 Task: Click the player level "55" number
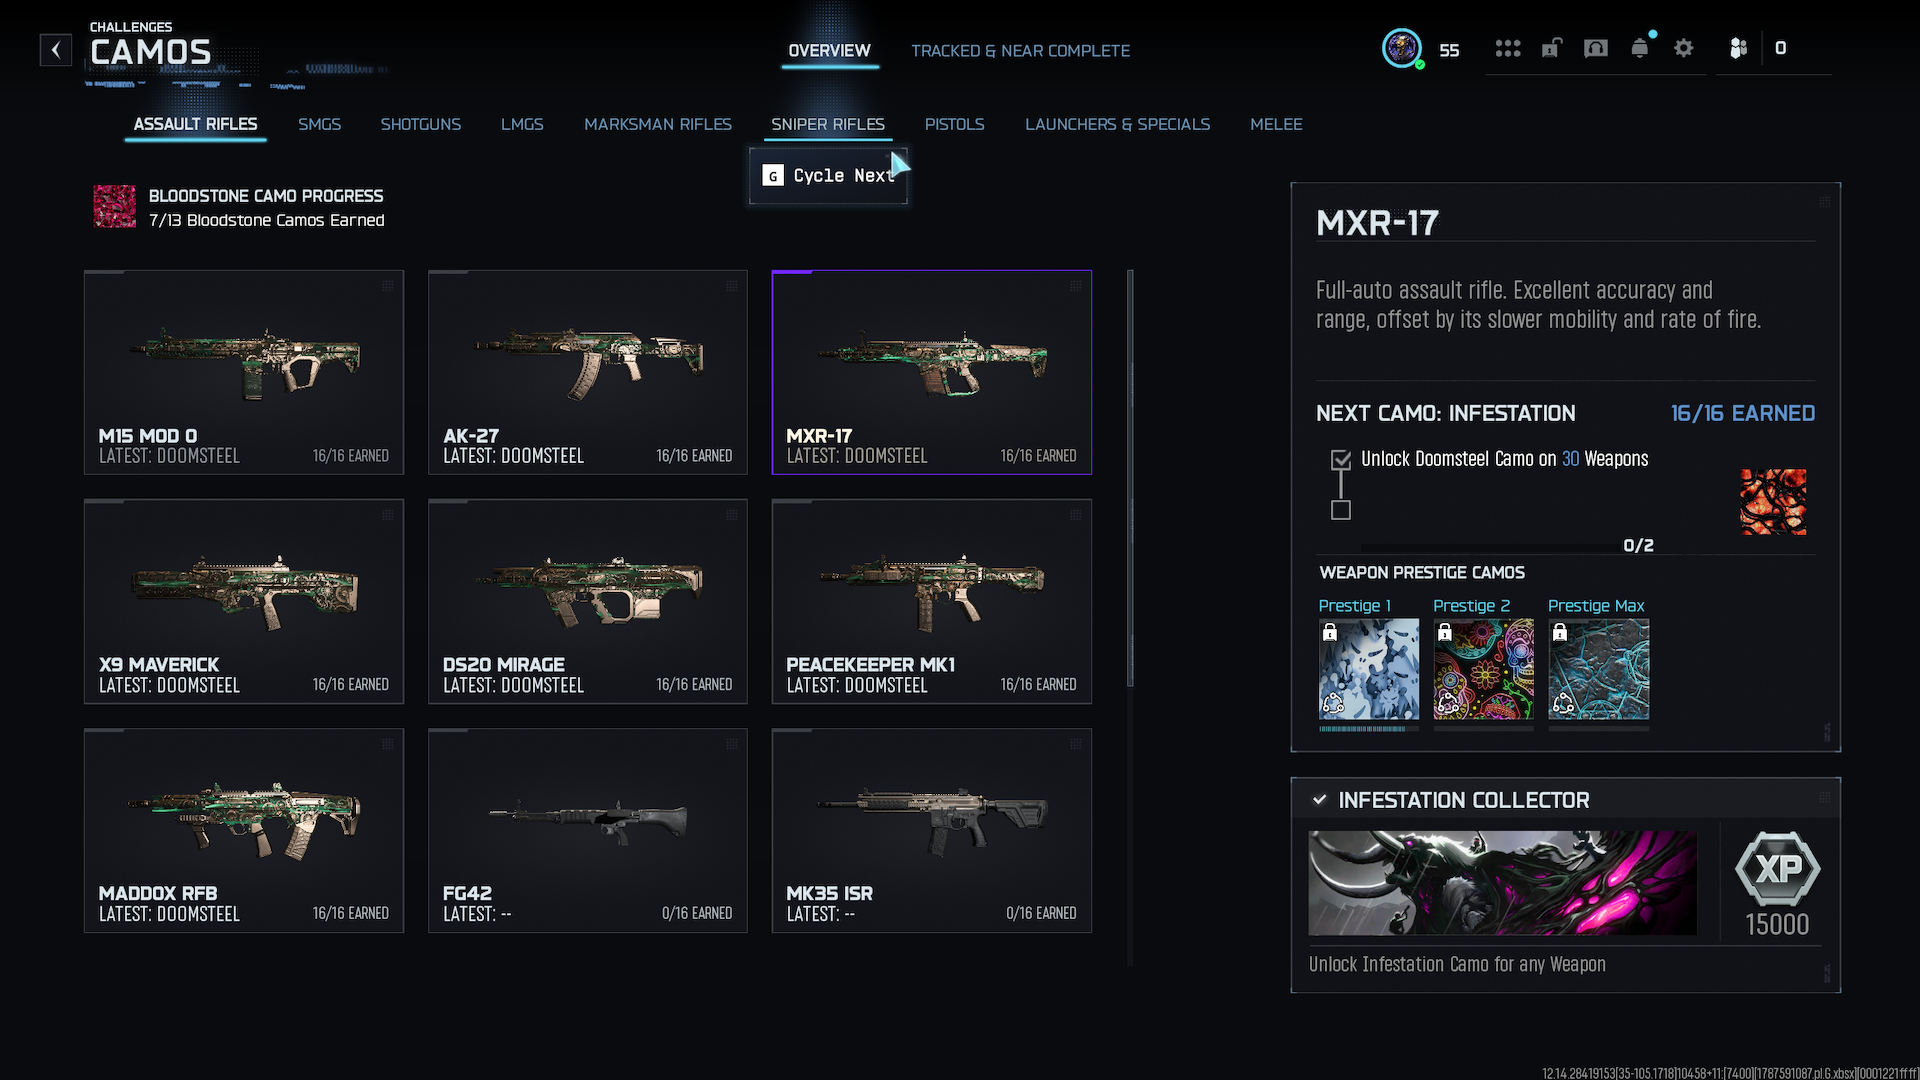pyautogui.click(x=1449, y=50)
